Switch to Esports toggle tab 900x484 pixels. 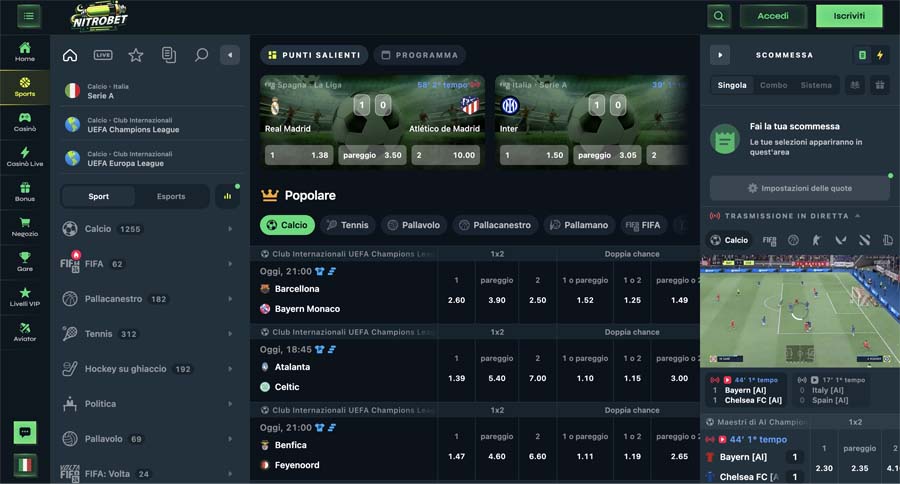pos(171,196)
